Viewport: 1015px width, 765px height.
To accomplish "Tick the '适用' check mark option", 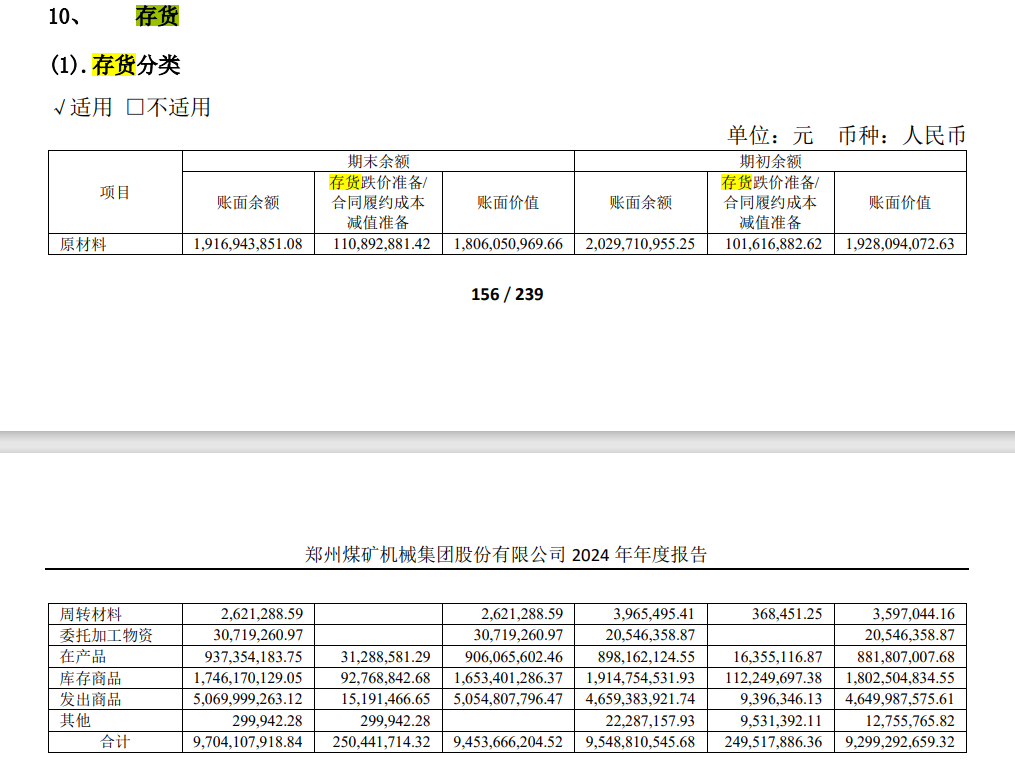I will click(83, 107).
